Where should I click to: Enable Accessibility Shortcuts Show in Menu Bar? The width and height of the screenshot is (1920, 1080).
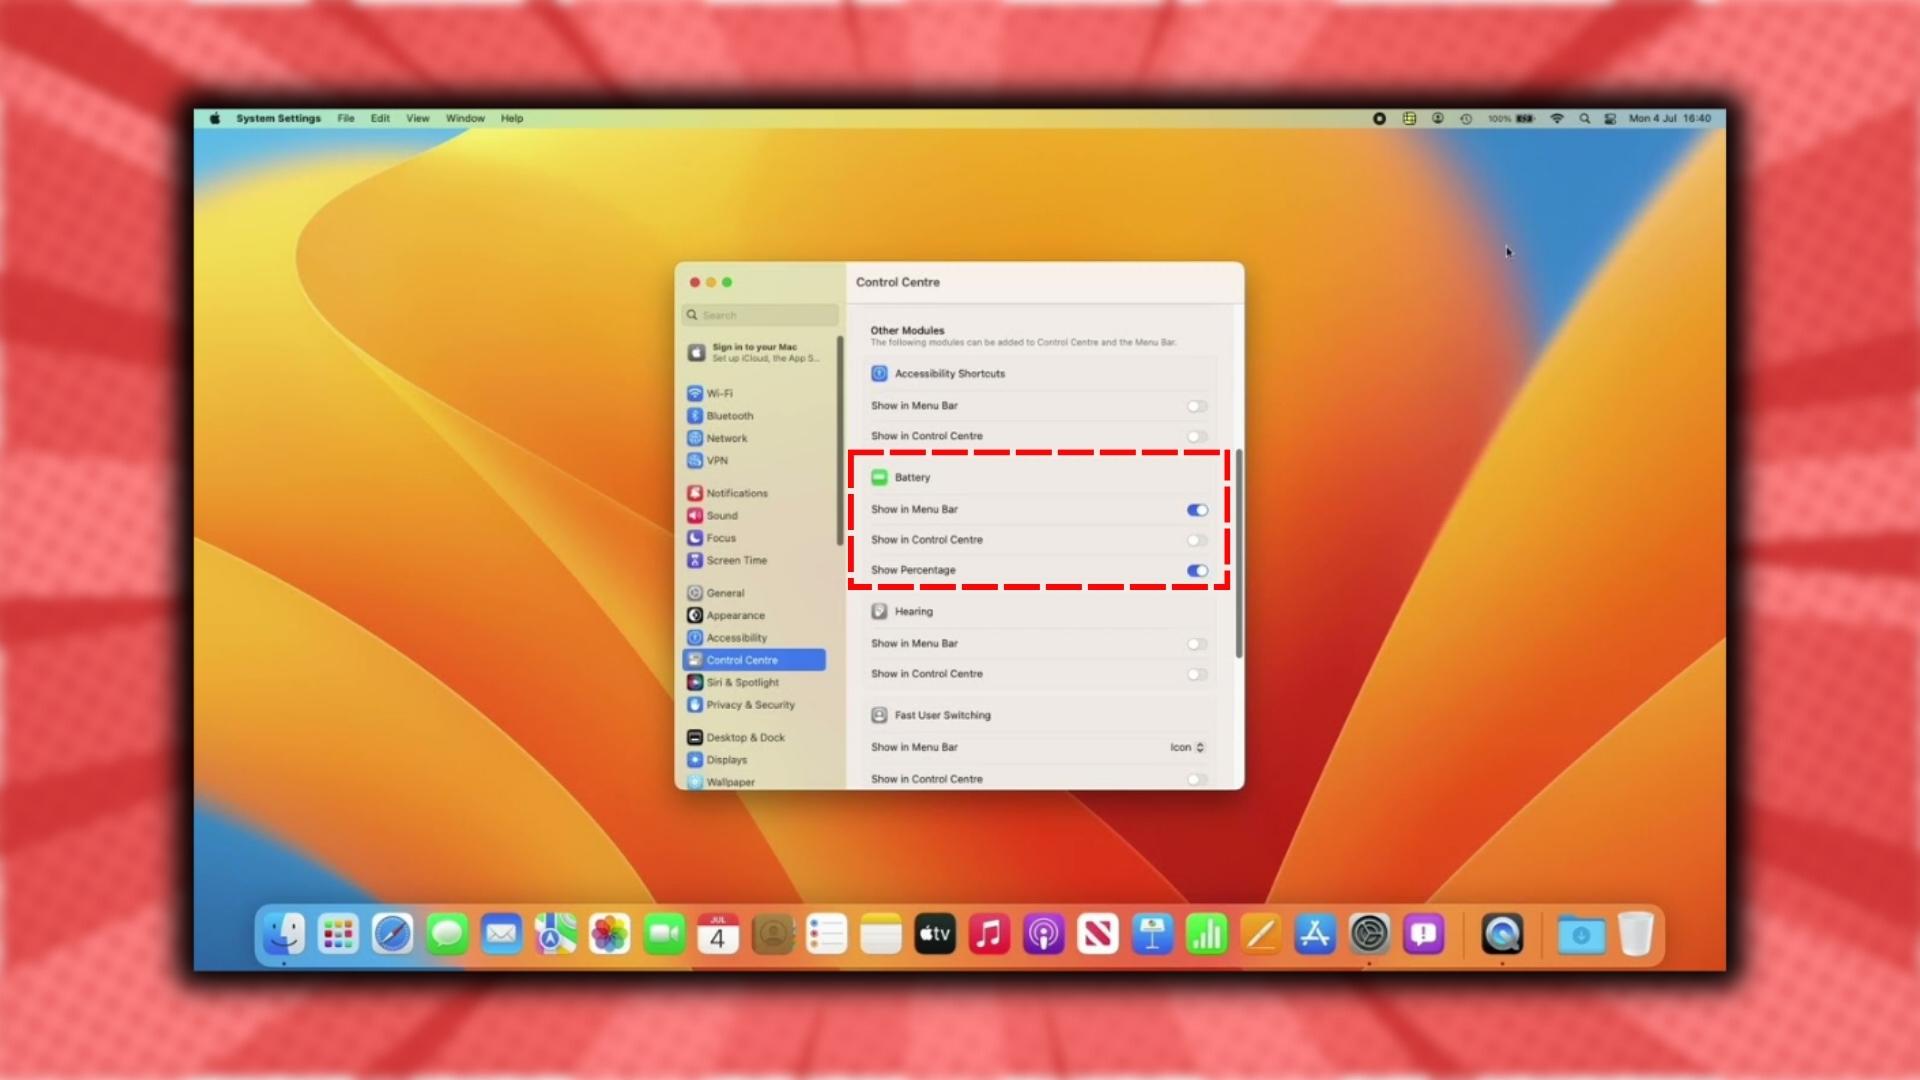(1197, 406)
